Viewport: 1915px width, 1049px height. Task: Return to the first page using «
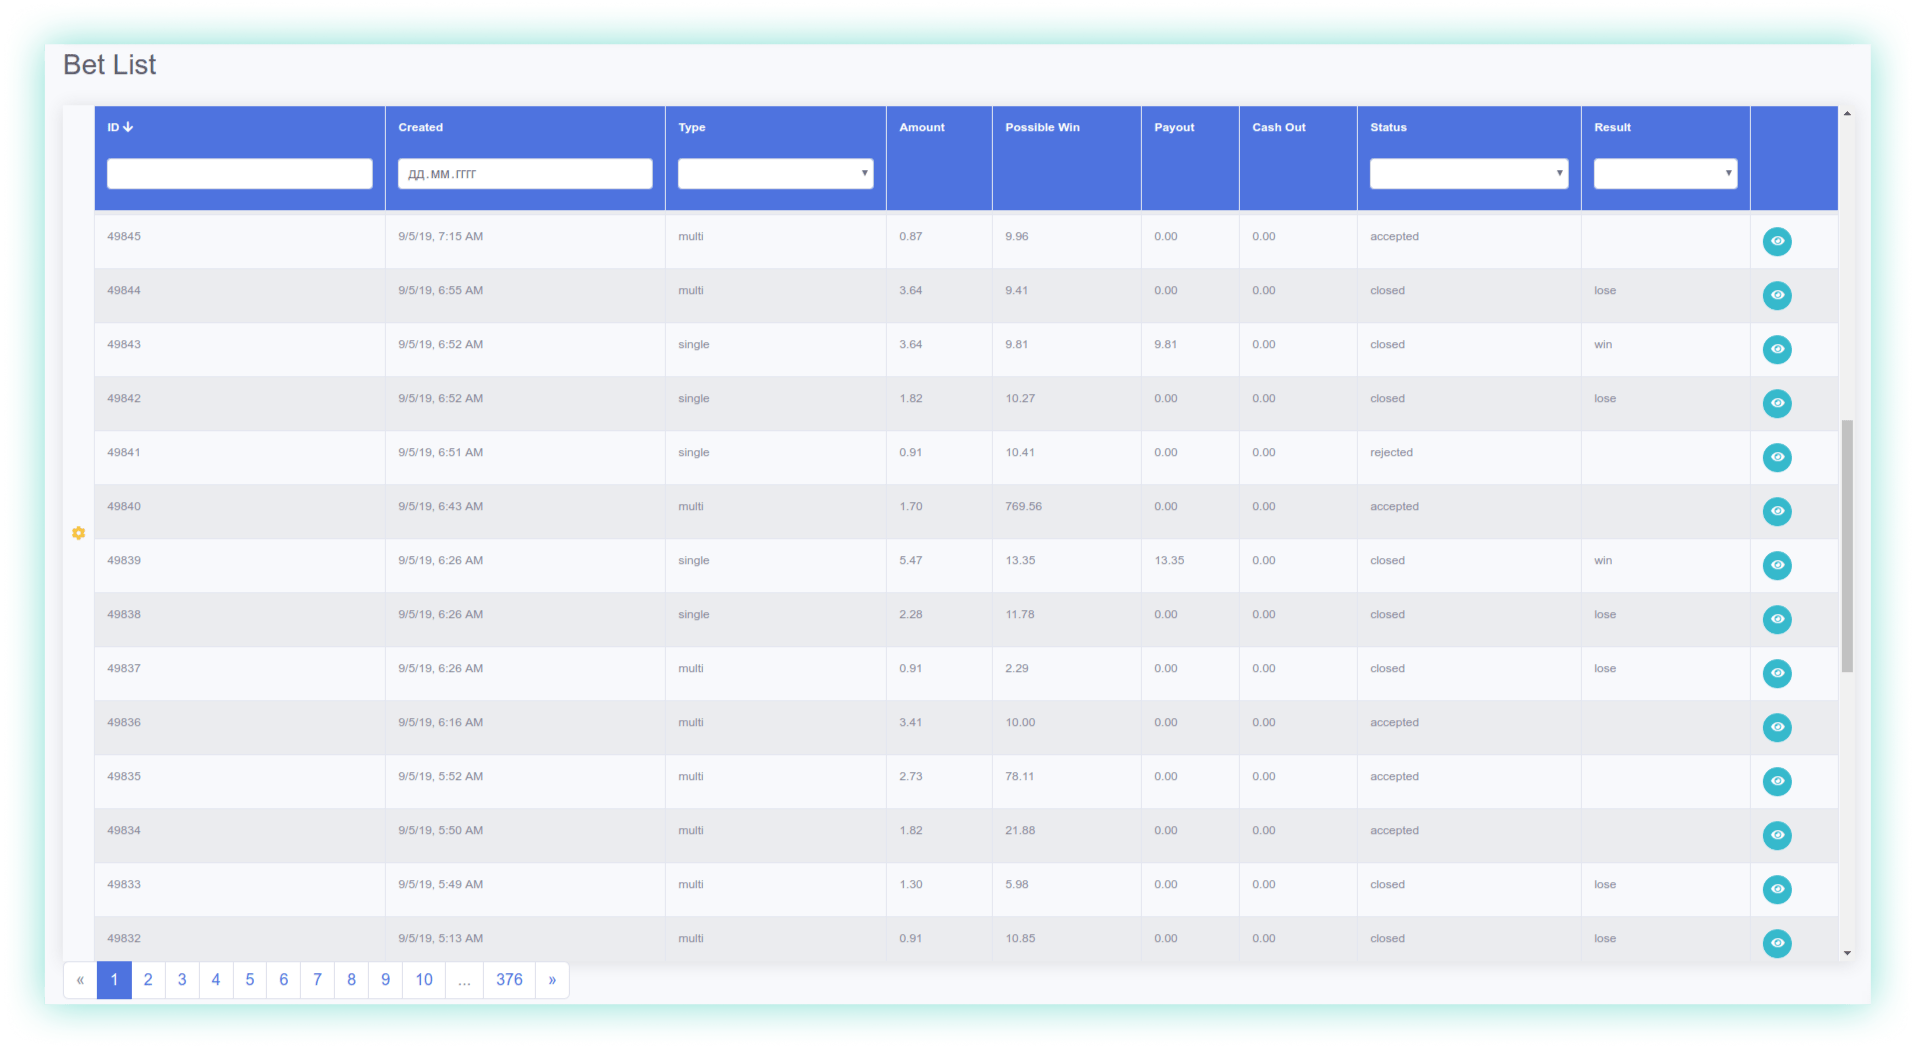[80, 980]
